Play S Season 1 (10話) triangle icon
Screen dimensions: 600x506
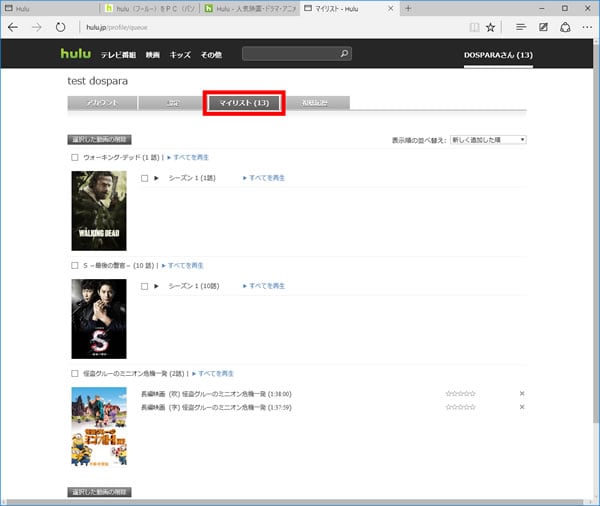tap(156, 286)
